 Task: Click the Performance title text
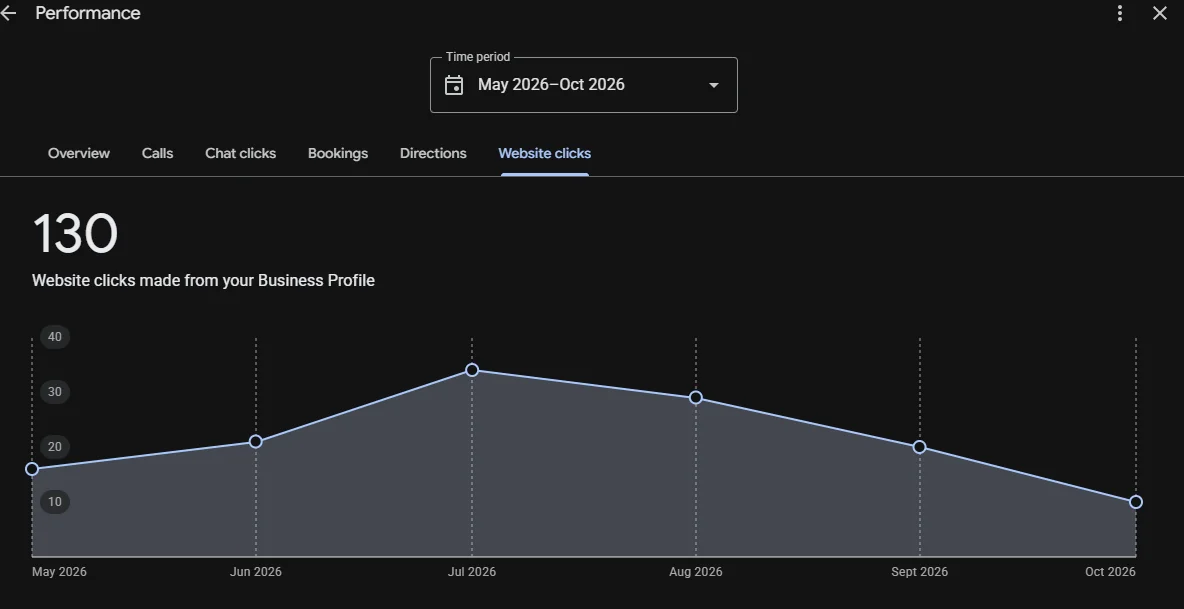point(88,13)
